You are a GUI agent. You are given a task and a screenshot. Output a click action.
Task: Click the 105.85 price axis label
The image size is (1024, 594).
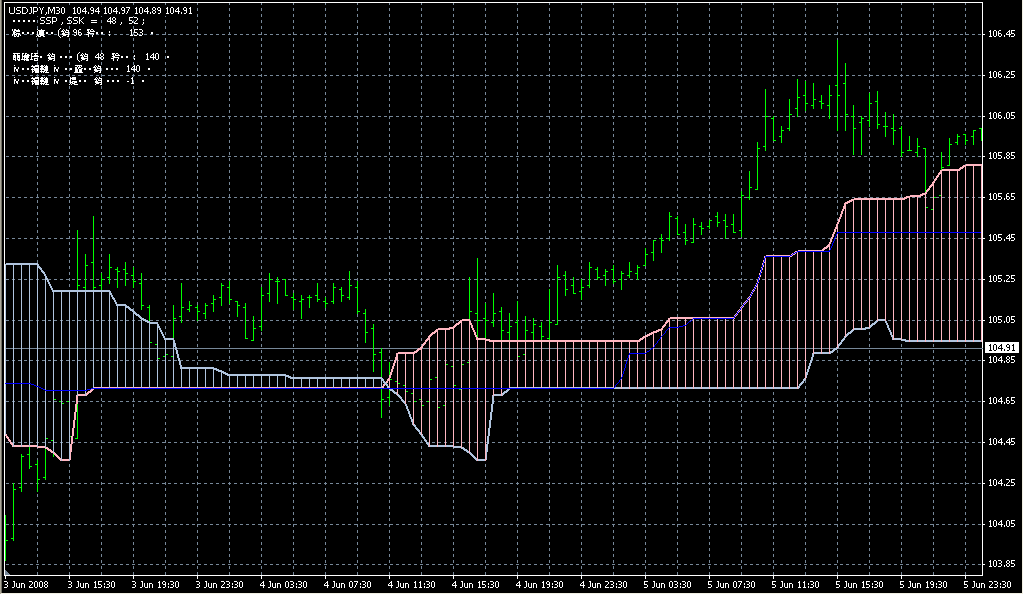click(1001, 156)
